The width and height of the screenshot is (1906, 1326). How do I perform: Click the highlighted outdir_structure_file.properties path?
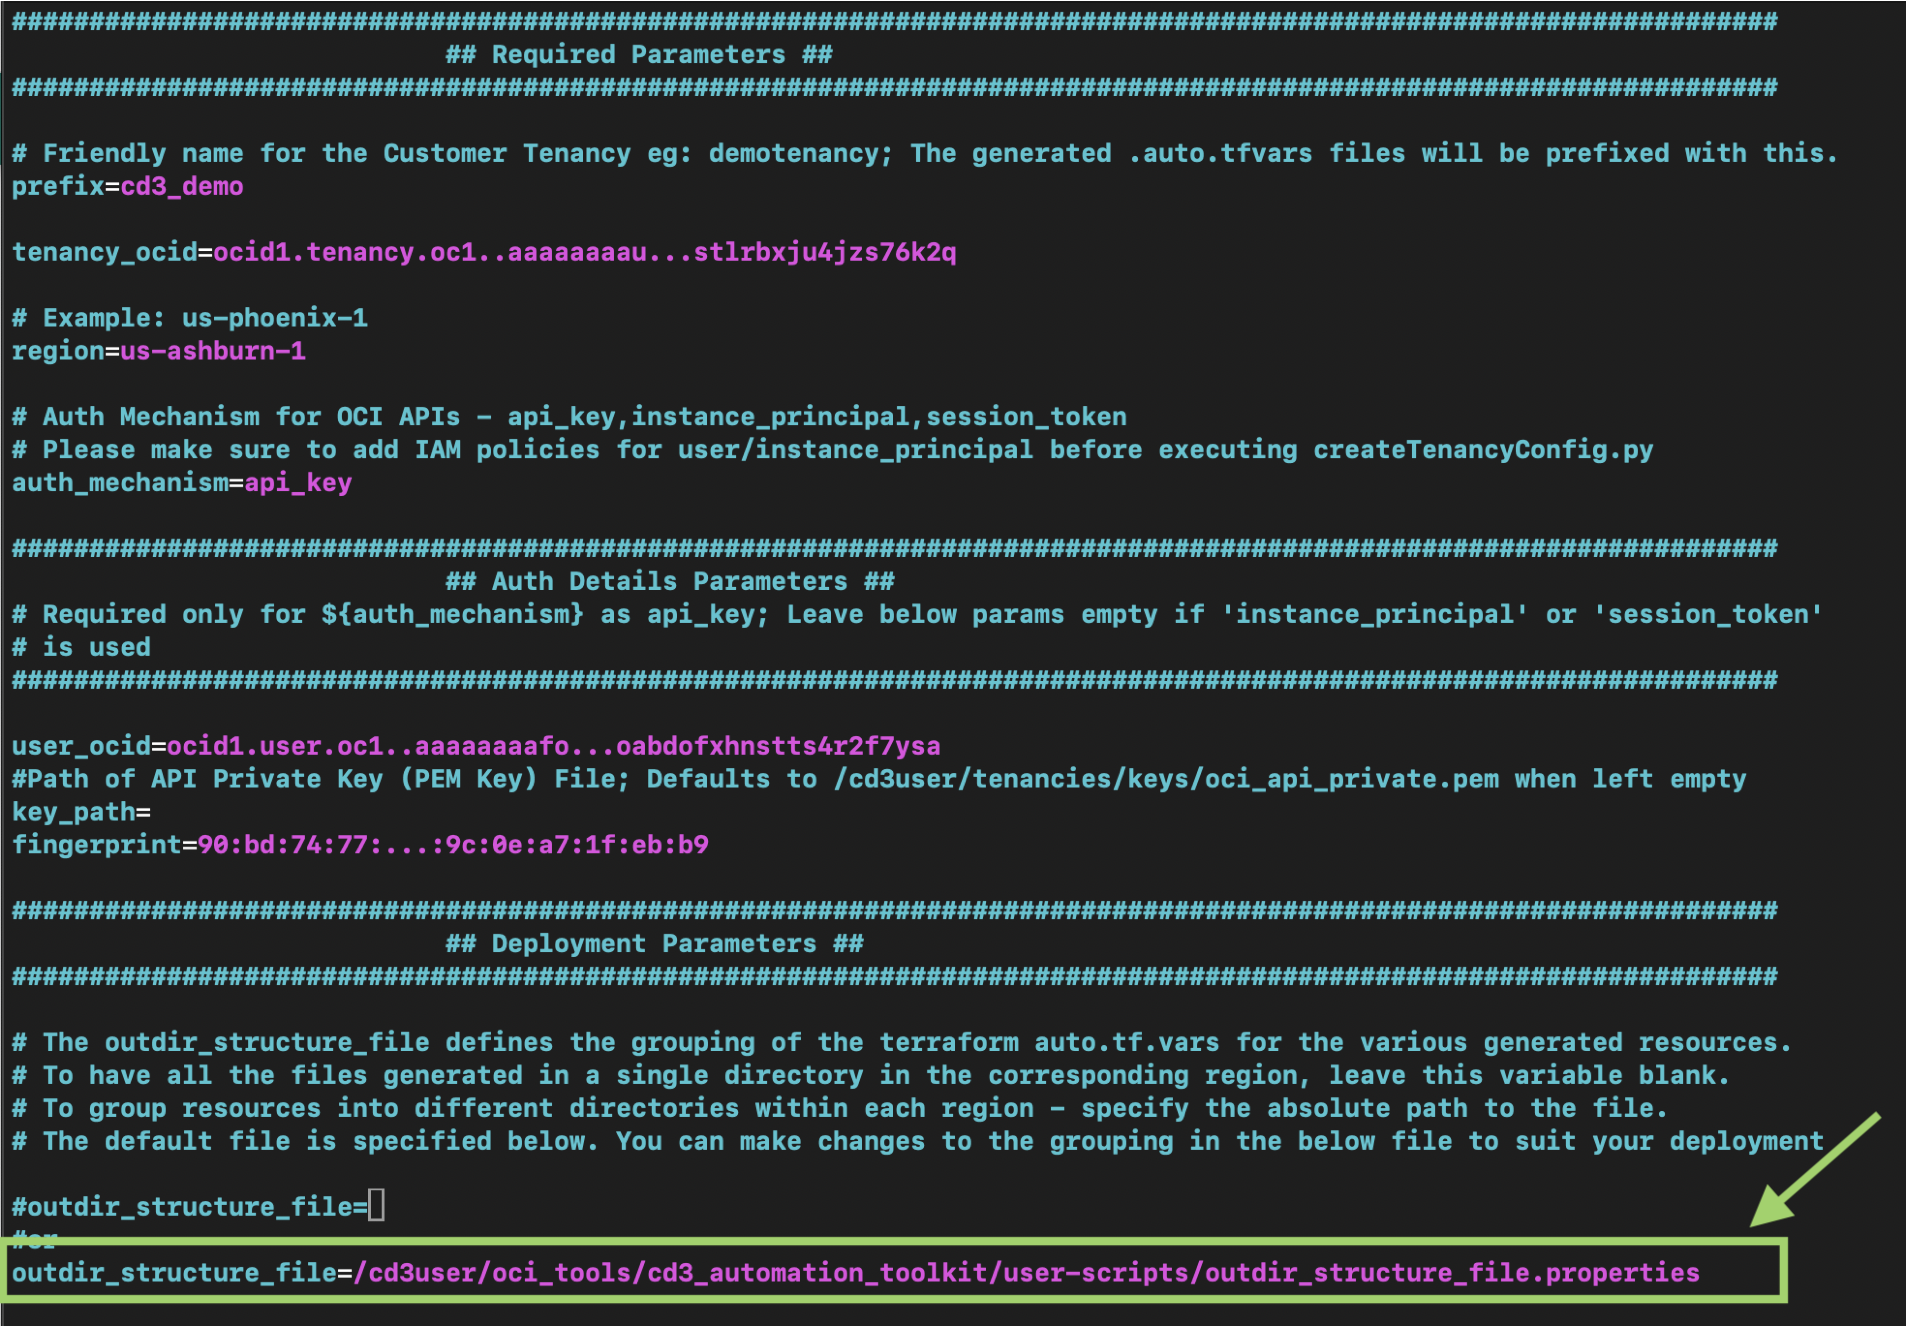click(x=1026, y=1273)
